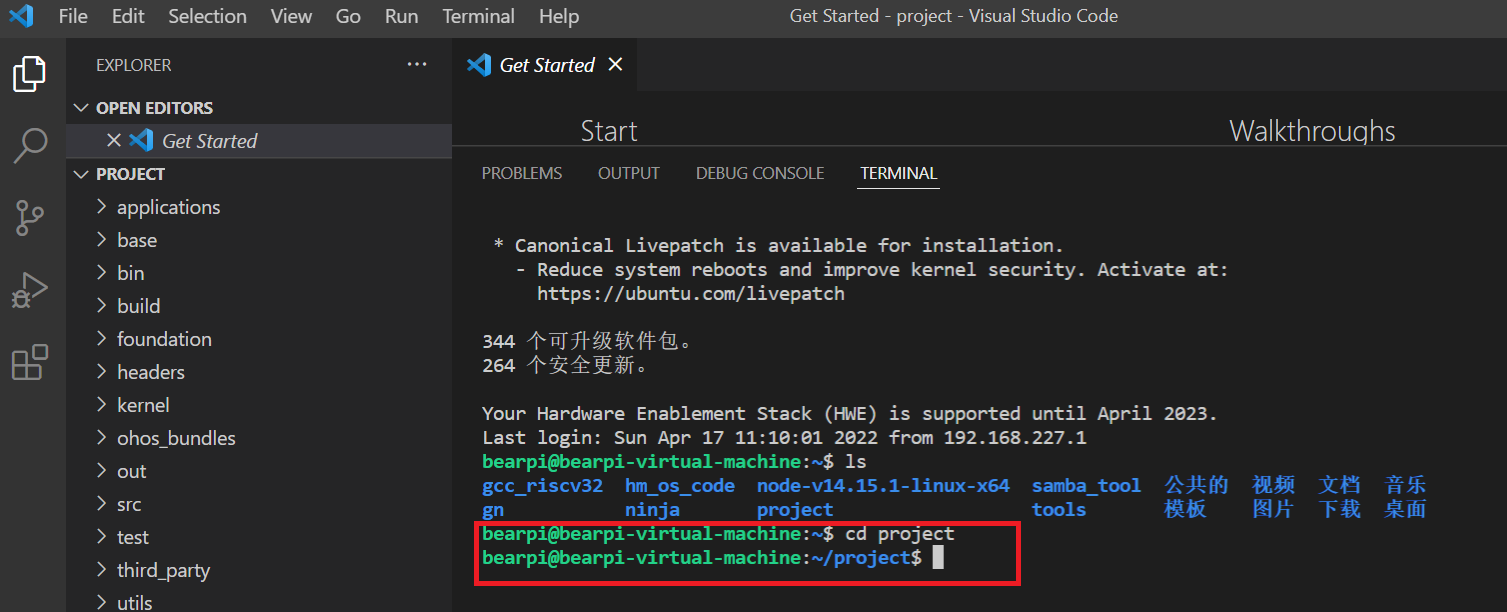Image resolution: width=1507 pixels, height=612 pixels.
Task: Expand the headers folder
Action: (x=259, y=372)
